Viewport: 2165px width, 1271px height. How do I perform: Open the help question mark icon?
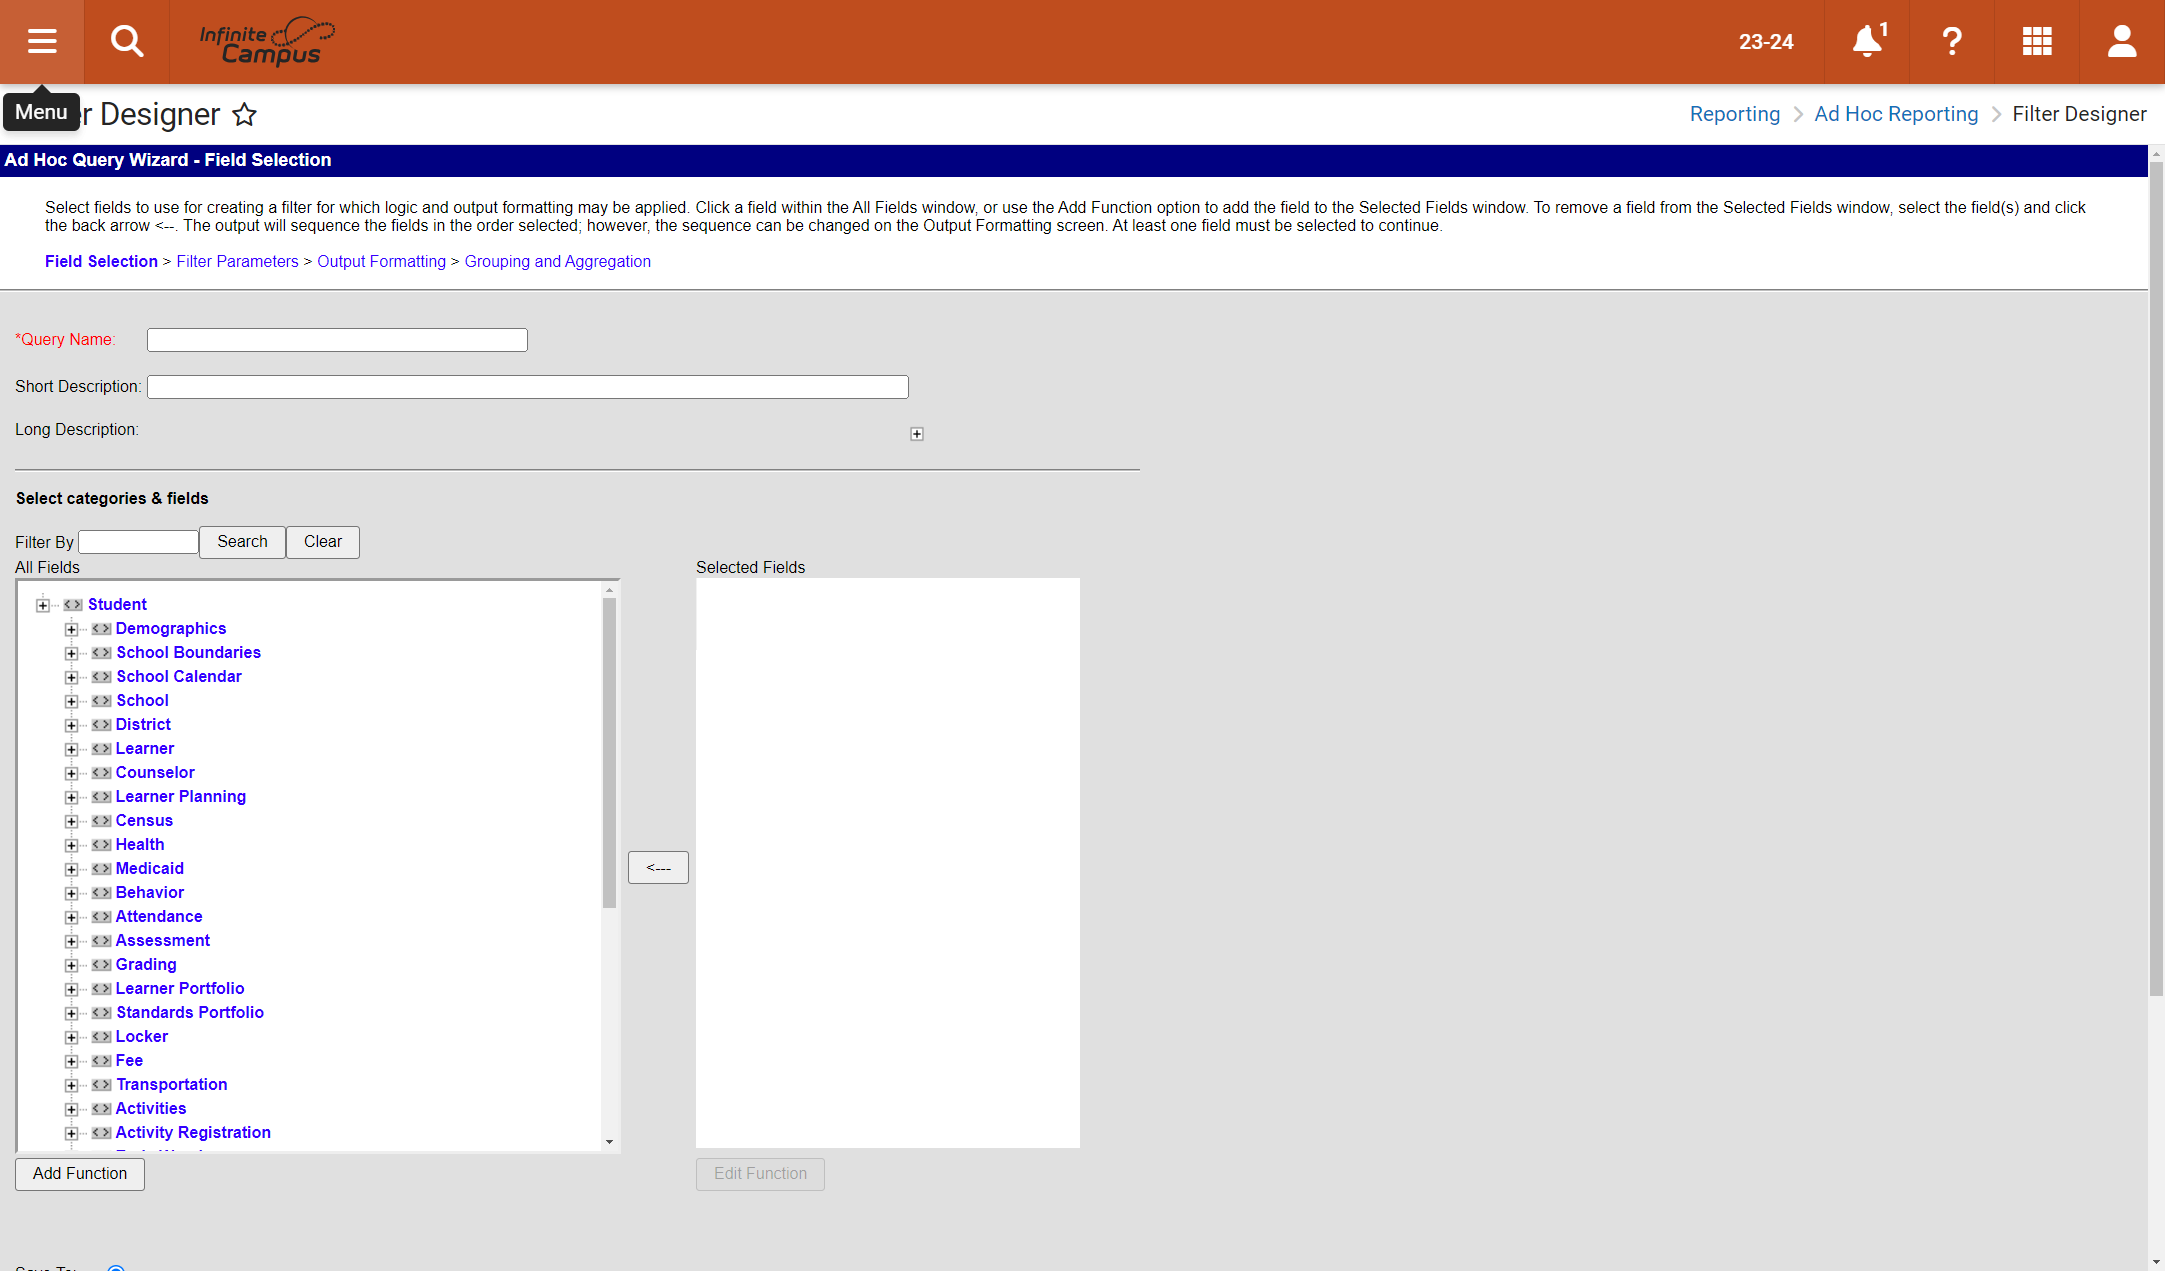click(1952, 42)
